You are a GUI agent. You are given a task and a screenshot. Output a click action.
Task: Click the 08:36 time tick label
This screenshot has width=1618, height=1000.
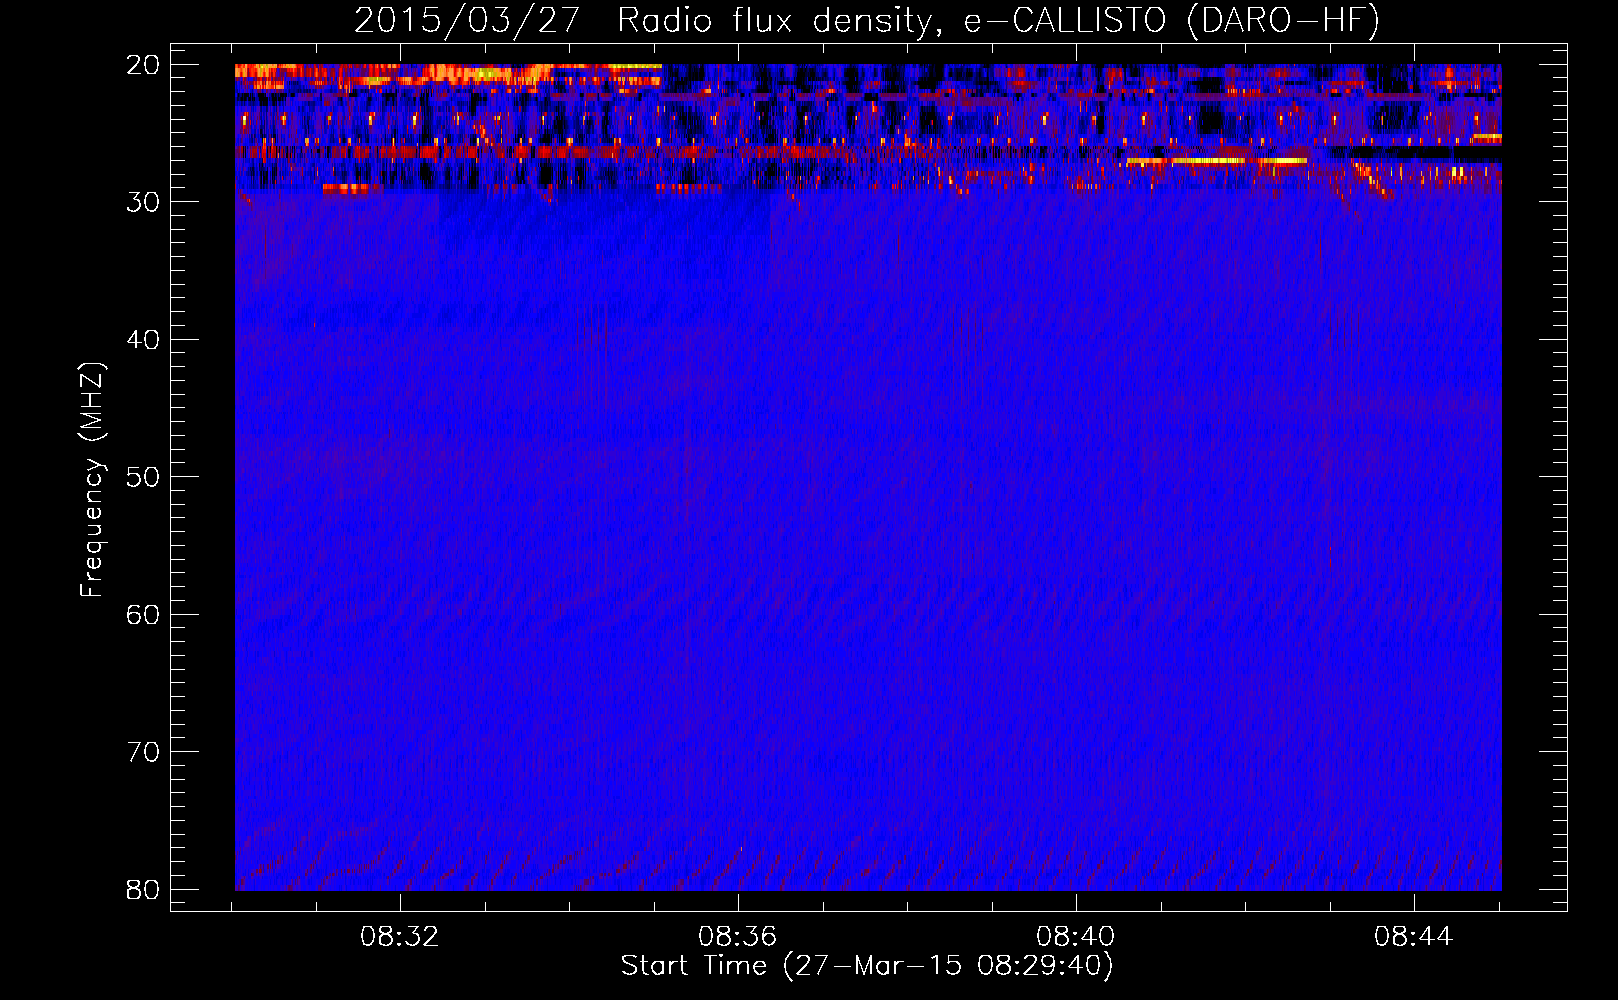pos(738,937)
